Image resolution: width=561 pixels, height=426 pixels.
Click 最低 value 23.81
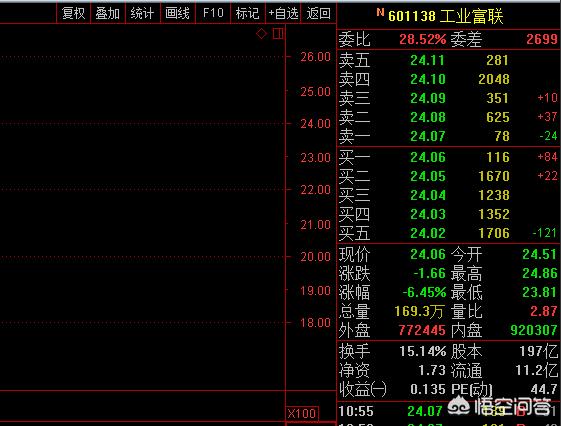tap(540, 292)
